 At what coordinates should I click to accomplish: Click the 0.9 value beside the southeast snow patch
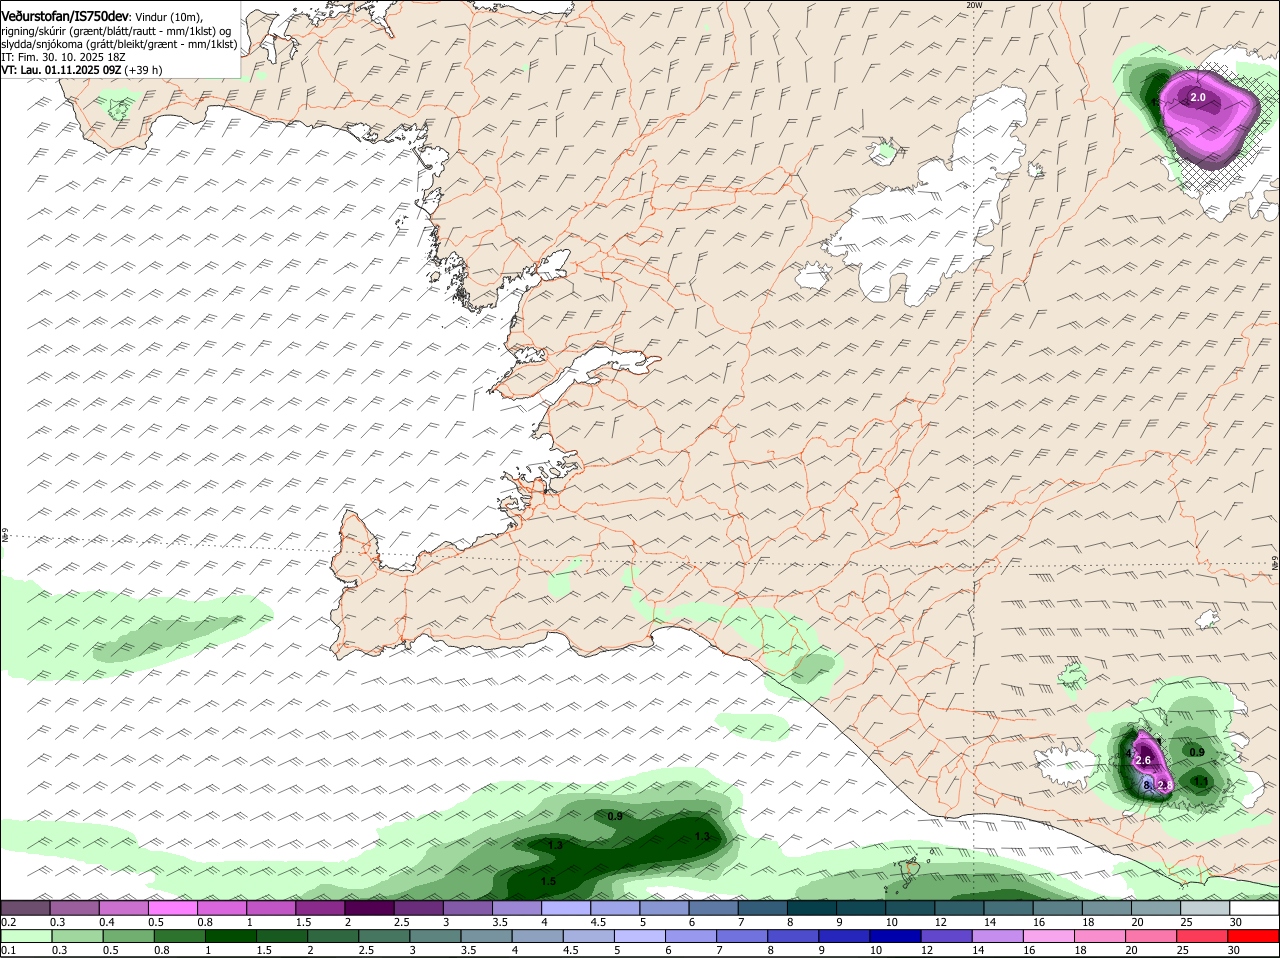click(1197, 751)
